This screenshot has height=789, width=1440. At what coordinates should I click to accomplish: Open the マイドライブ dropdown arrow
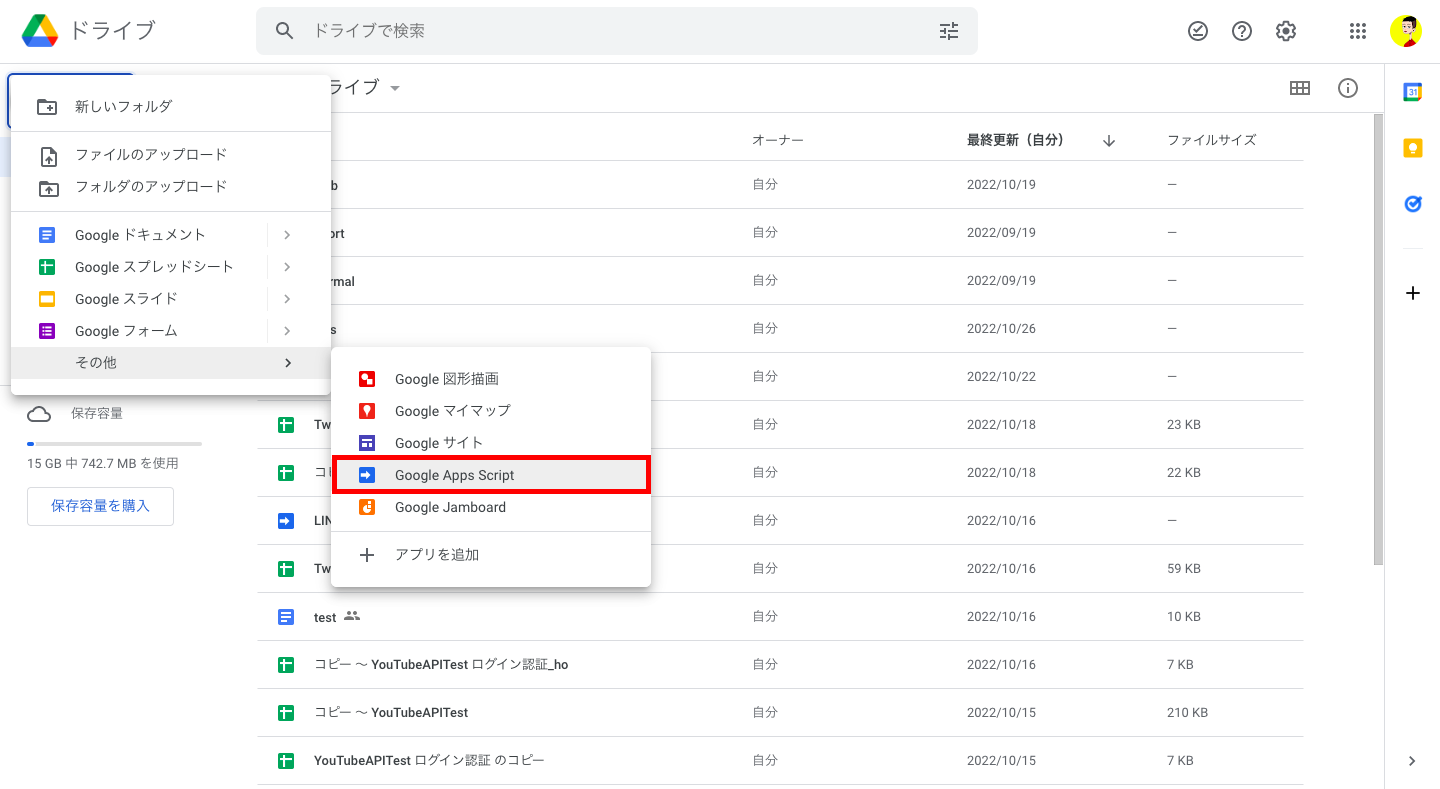(x=393, y=88)
